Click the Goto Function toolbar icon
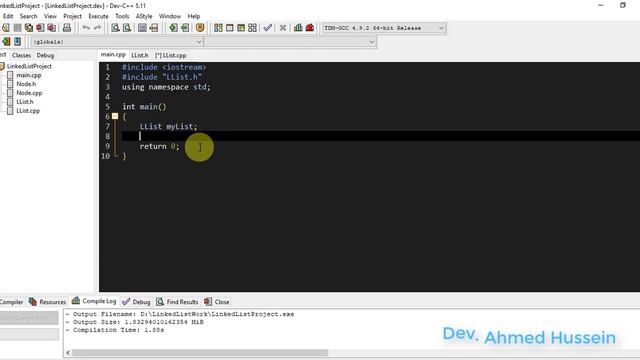The height and width of the screenshot is (360, 640). [142, 28]
